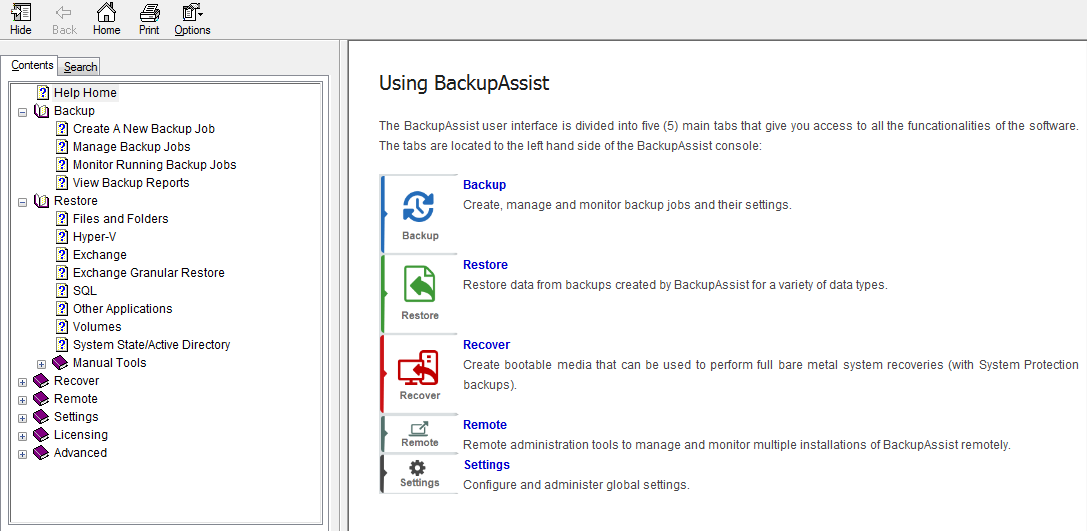The height and width of the screenshot is (531, 1087).
Task: Click the open book icon beside Restore
Action: (42, 200)
